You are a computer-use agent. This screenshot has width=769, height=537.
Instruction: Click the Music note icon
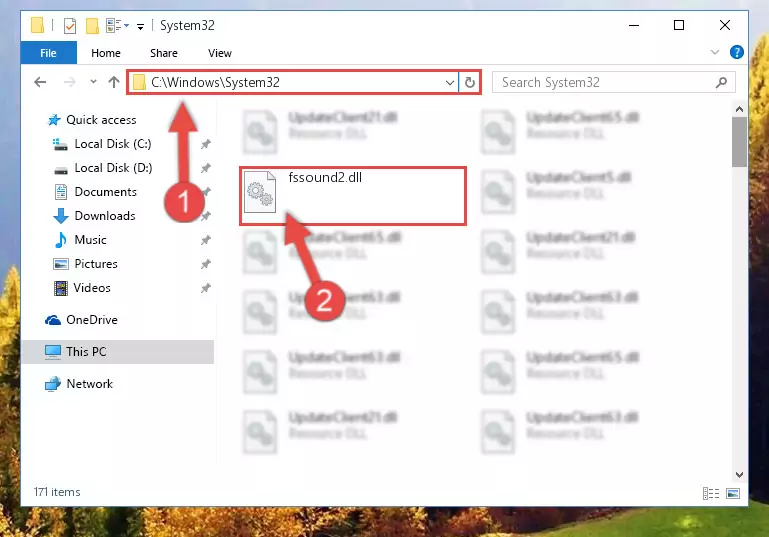pos(61,240)
